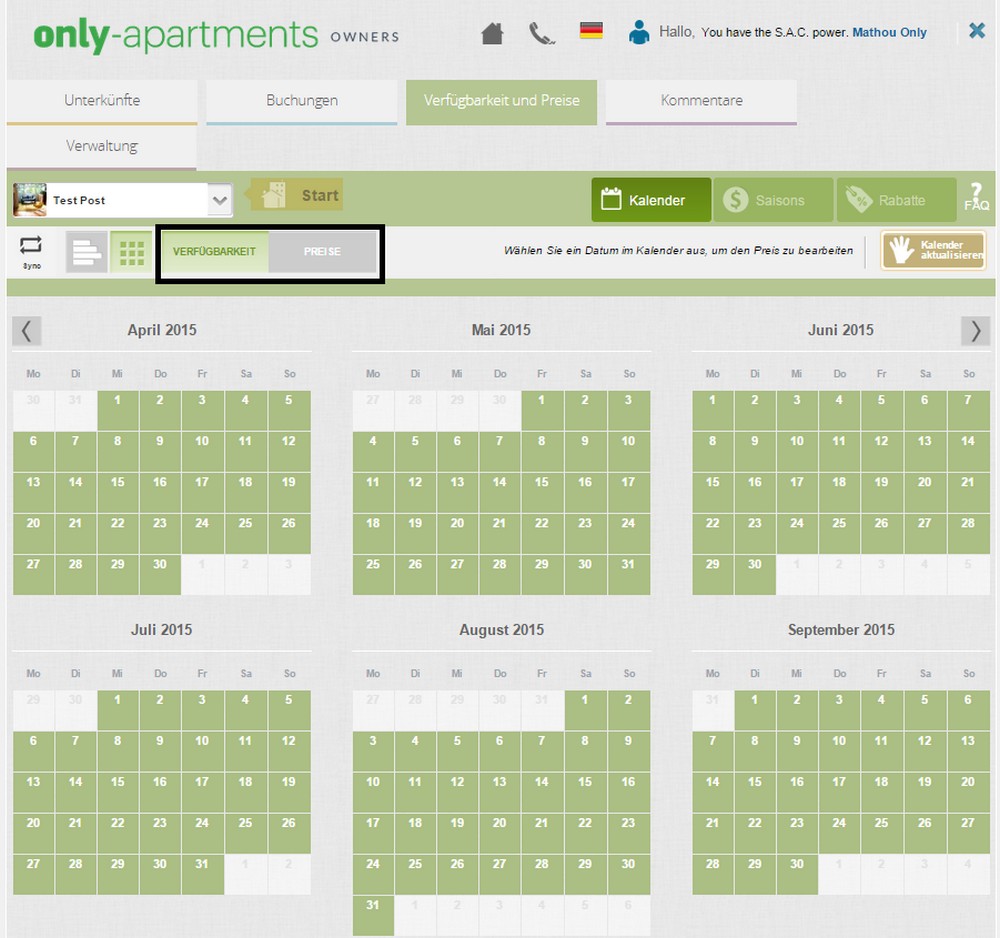The width and height of the screenshot is (1000, 938).
Task: Click the phone contact icon
Action: coord(541,33)
